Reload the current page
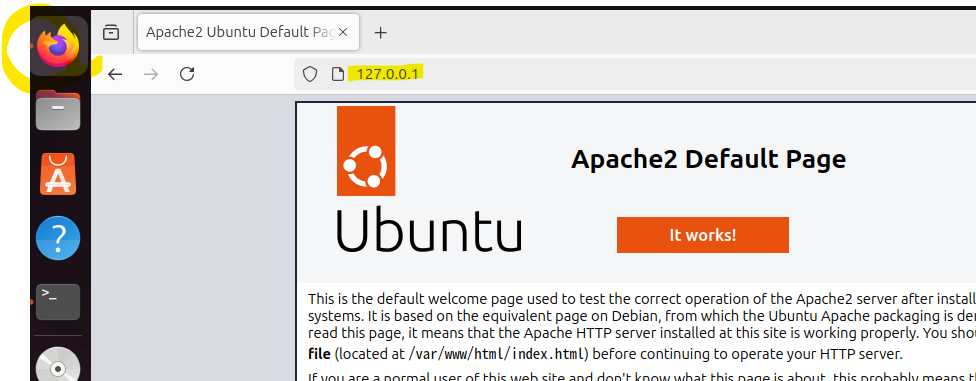 187,75
